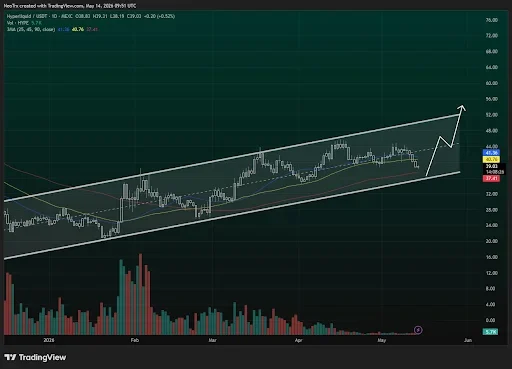Click the 76.00 price scale label
The width and height of the screenshot is (512, 369).
point(492,20)
